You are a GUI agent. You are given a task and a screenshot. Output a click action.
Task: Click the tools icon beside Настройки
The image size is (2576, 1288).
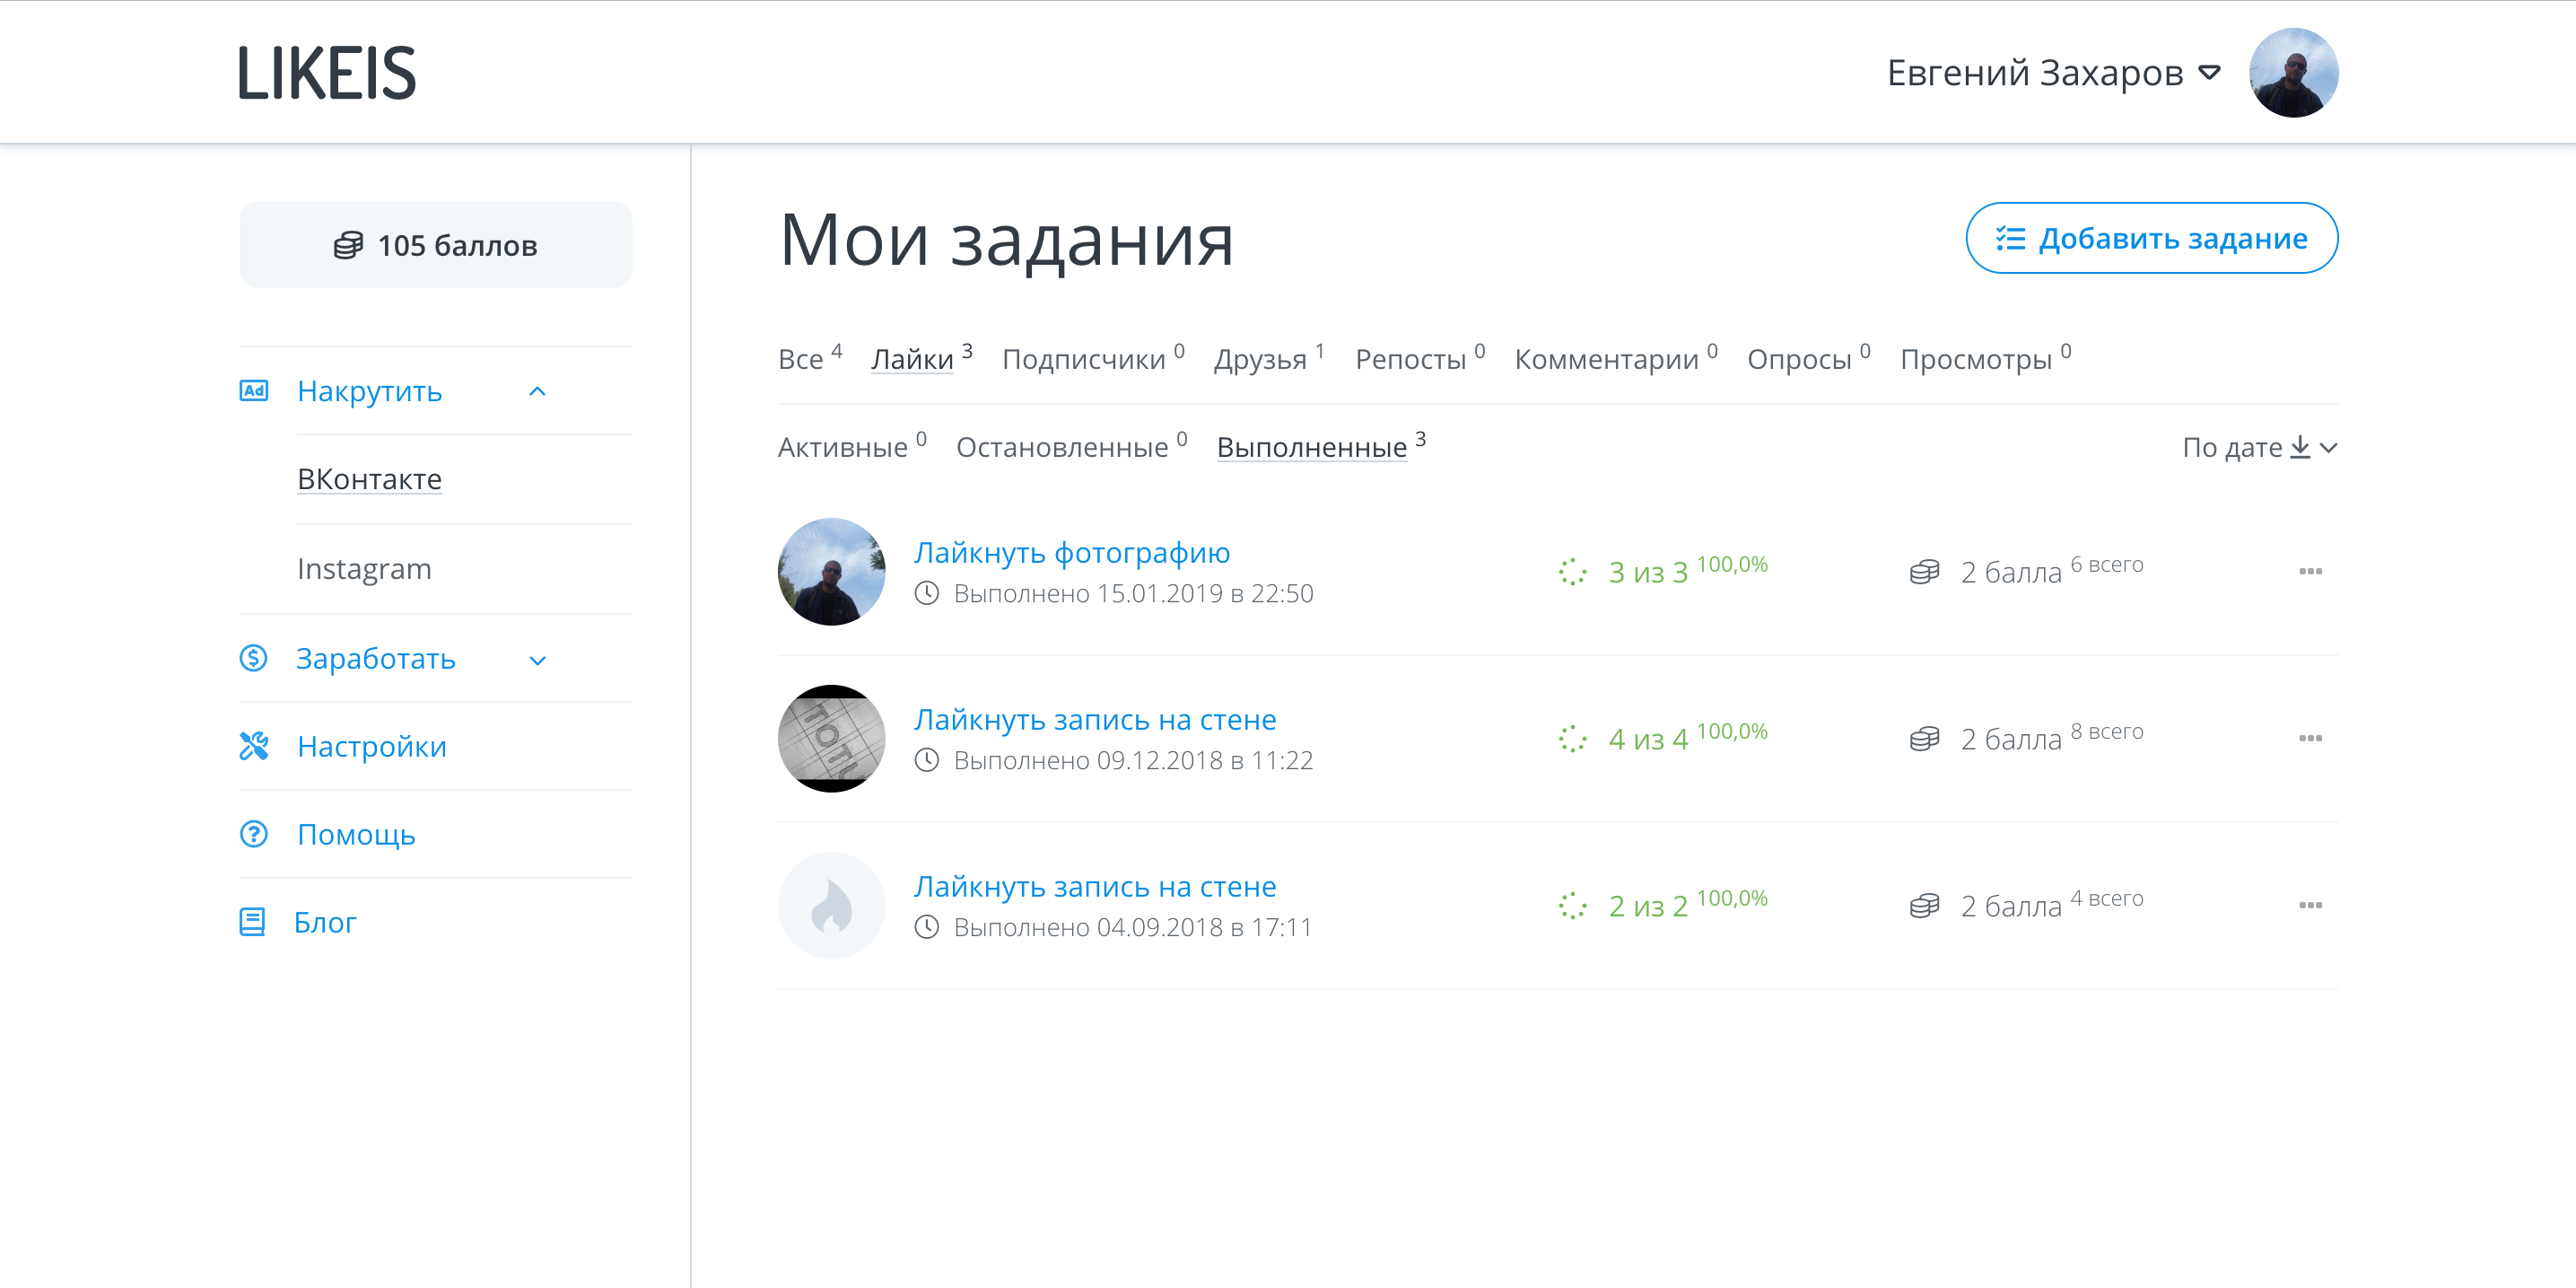[253, 746]
